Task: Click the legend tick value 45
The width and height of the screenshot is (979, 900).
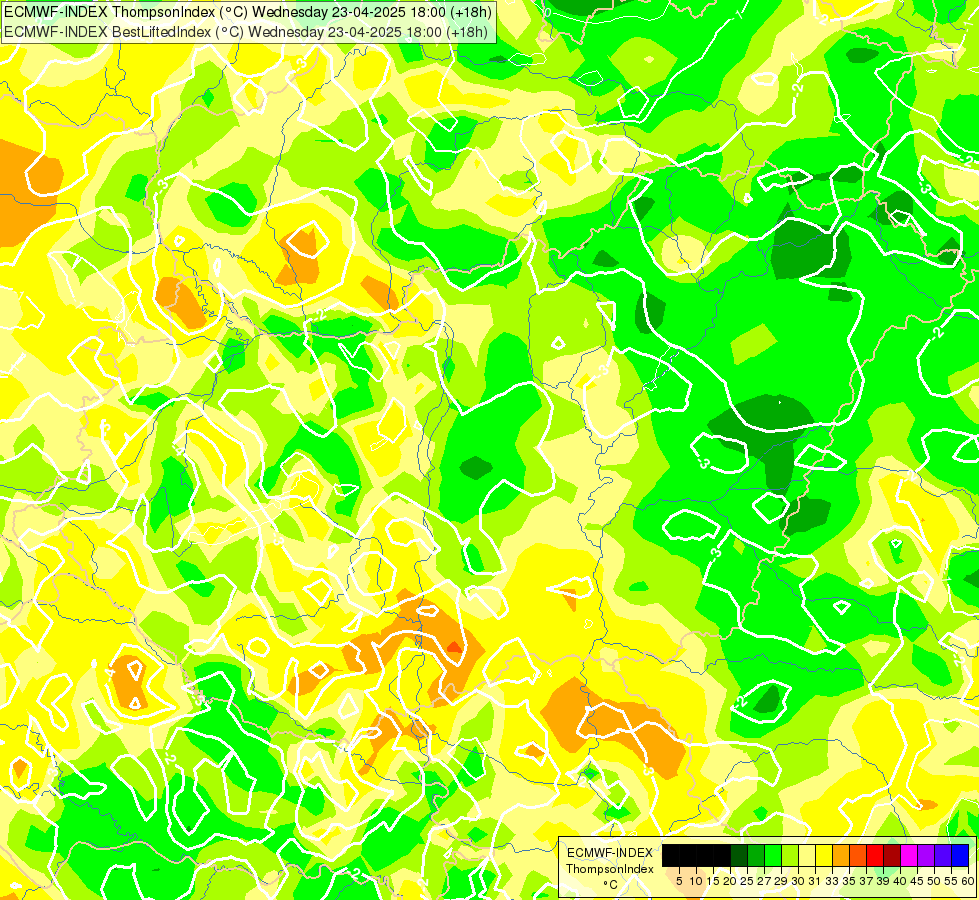Action: coord(918,881)
